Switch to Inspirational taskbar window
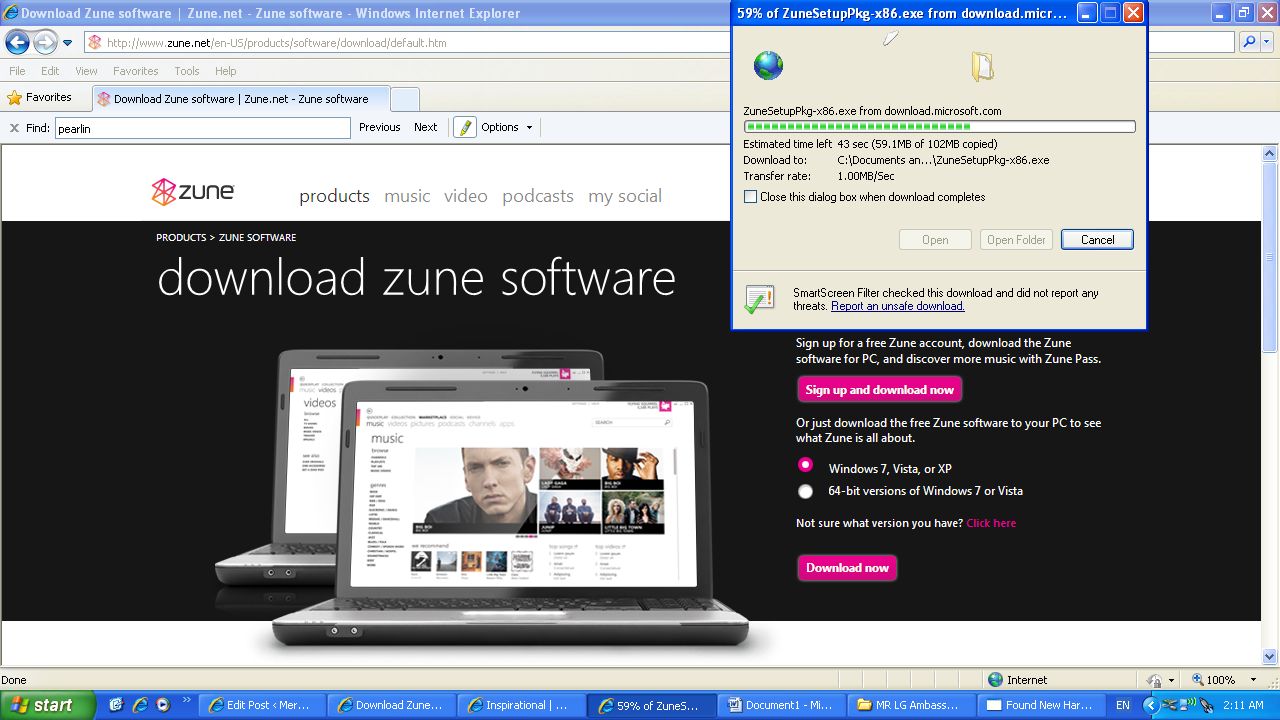Screen dimensions: 1280x720 521,705
